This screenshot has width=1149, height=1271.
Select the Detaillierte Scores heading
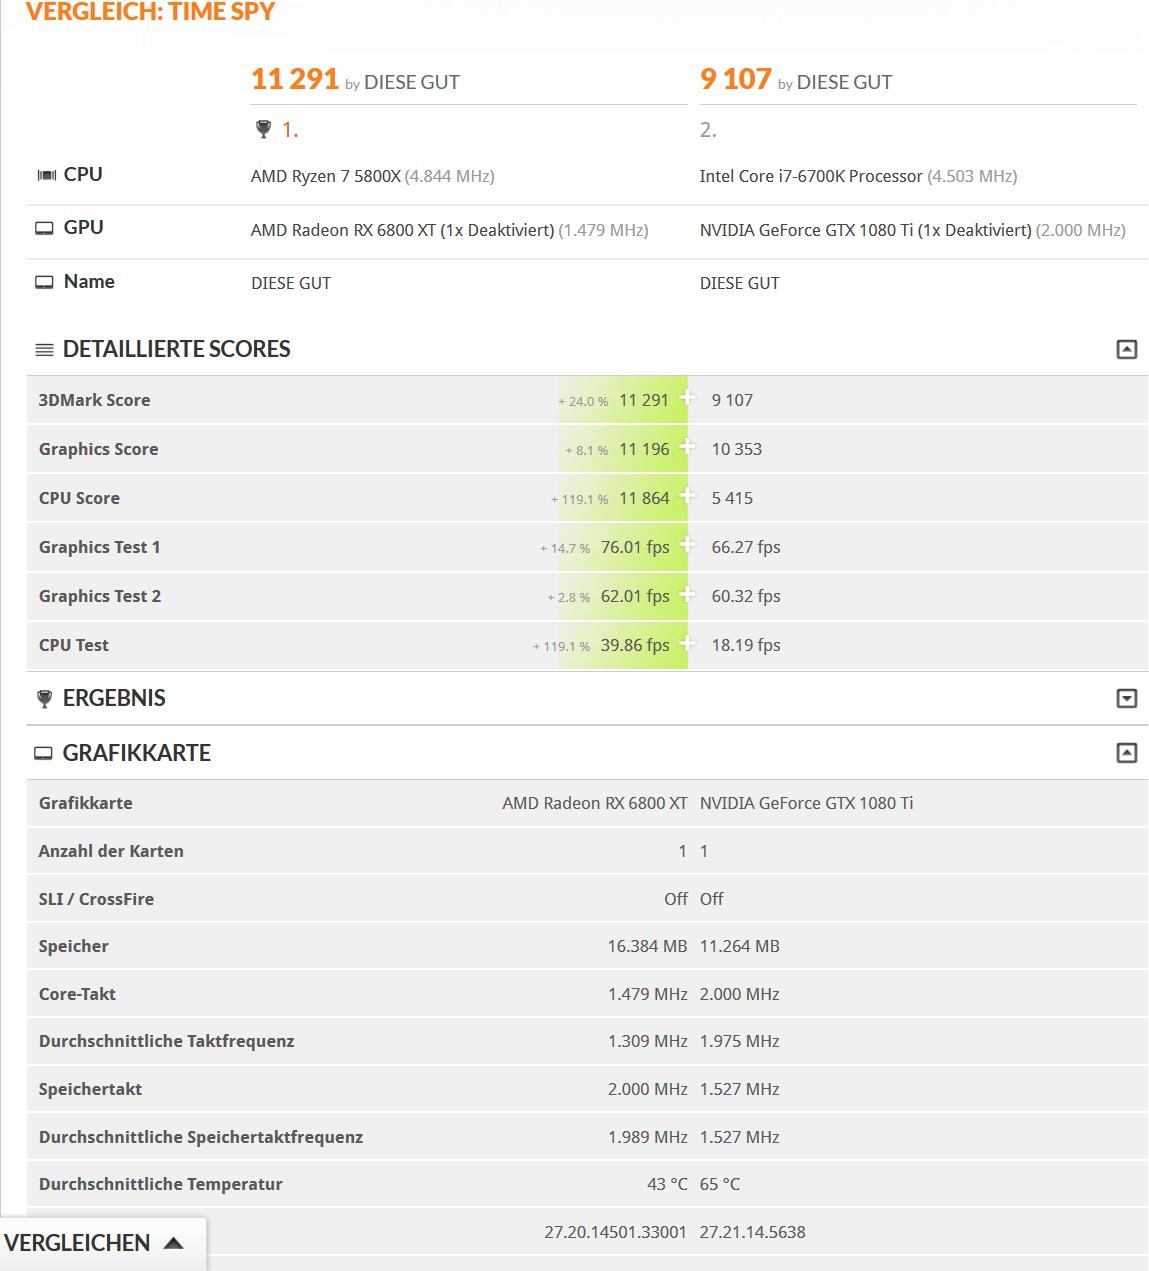coord(176,349)
